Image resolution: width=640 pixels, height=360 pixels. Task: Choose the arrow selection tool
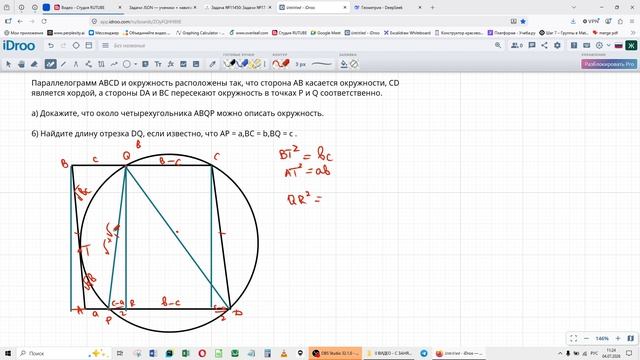[9, 64]
